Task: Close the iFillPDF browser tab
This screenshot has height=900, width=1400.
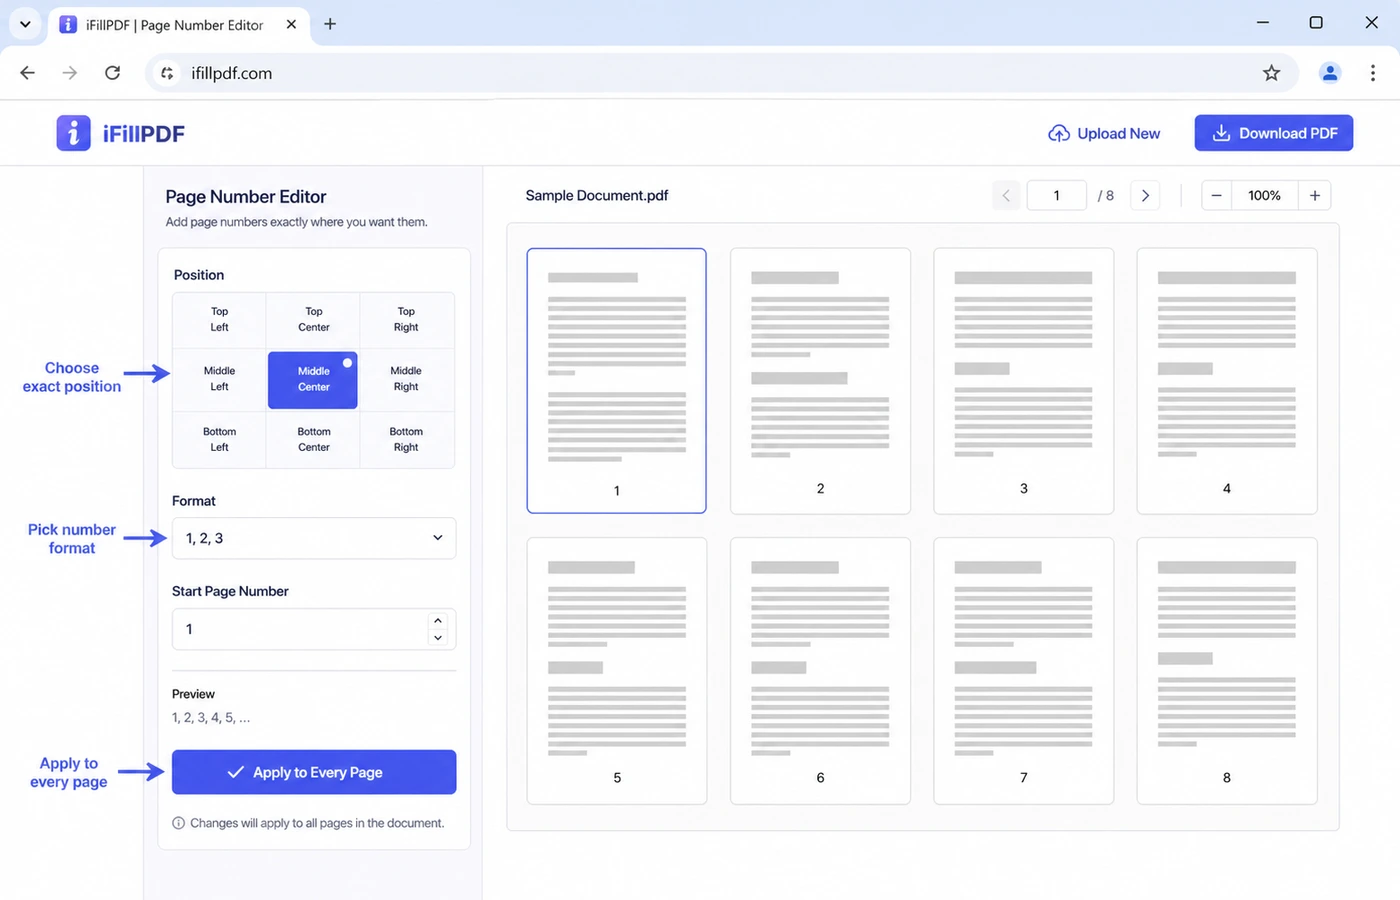Action: 291,24
